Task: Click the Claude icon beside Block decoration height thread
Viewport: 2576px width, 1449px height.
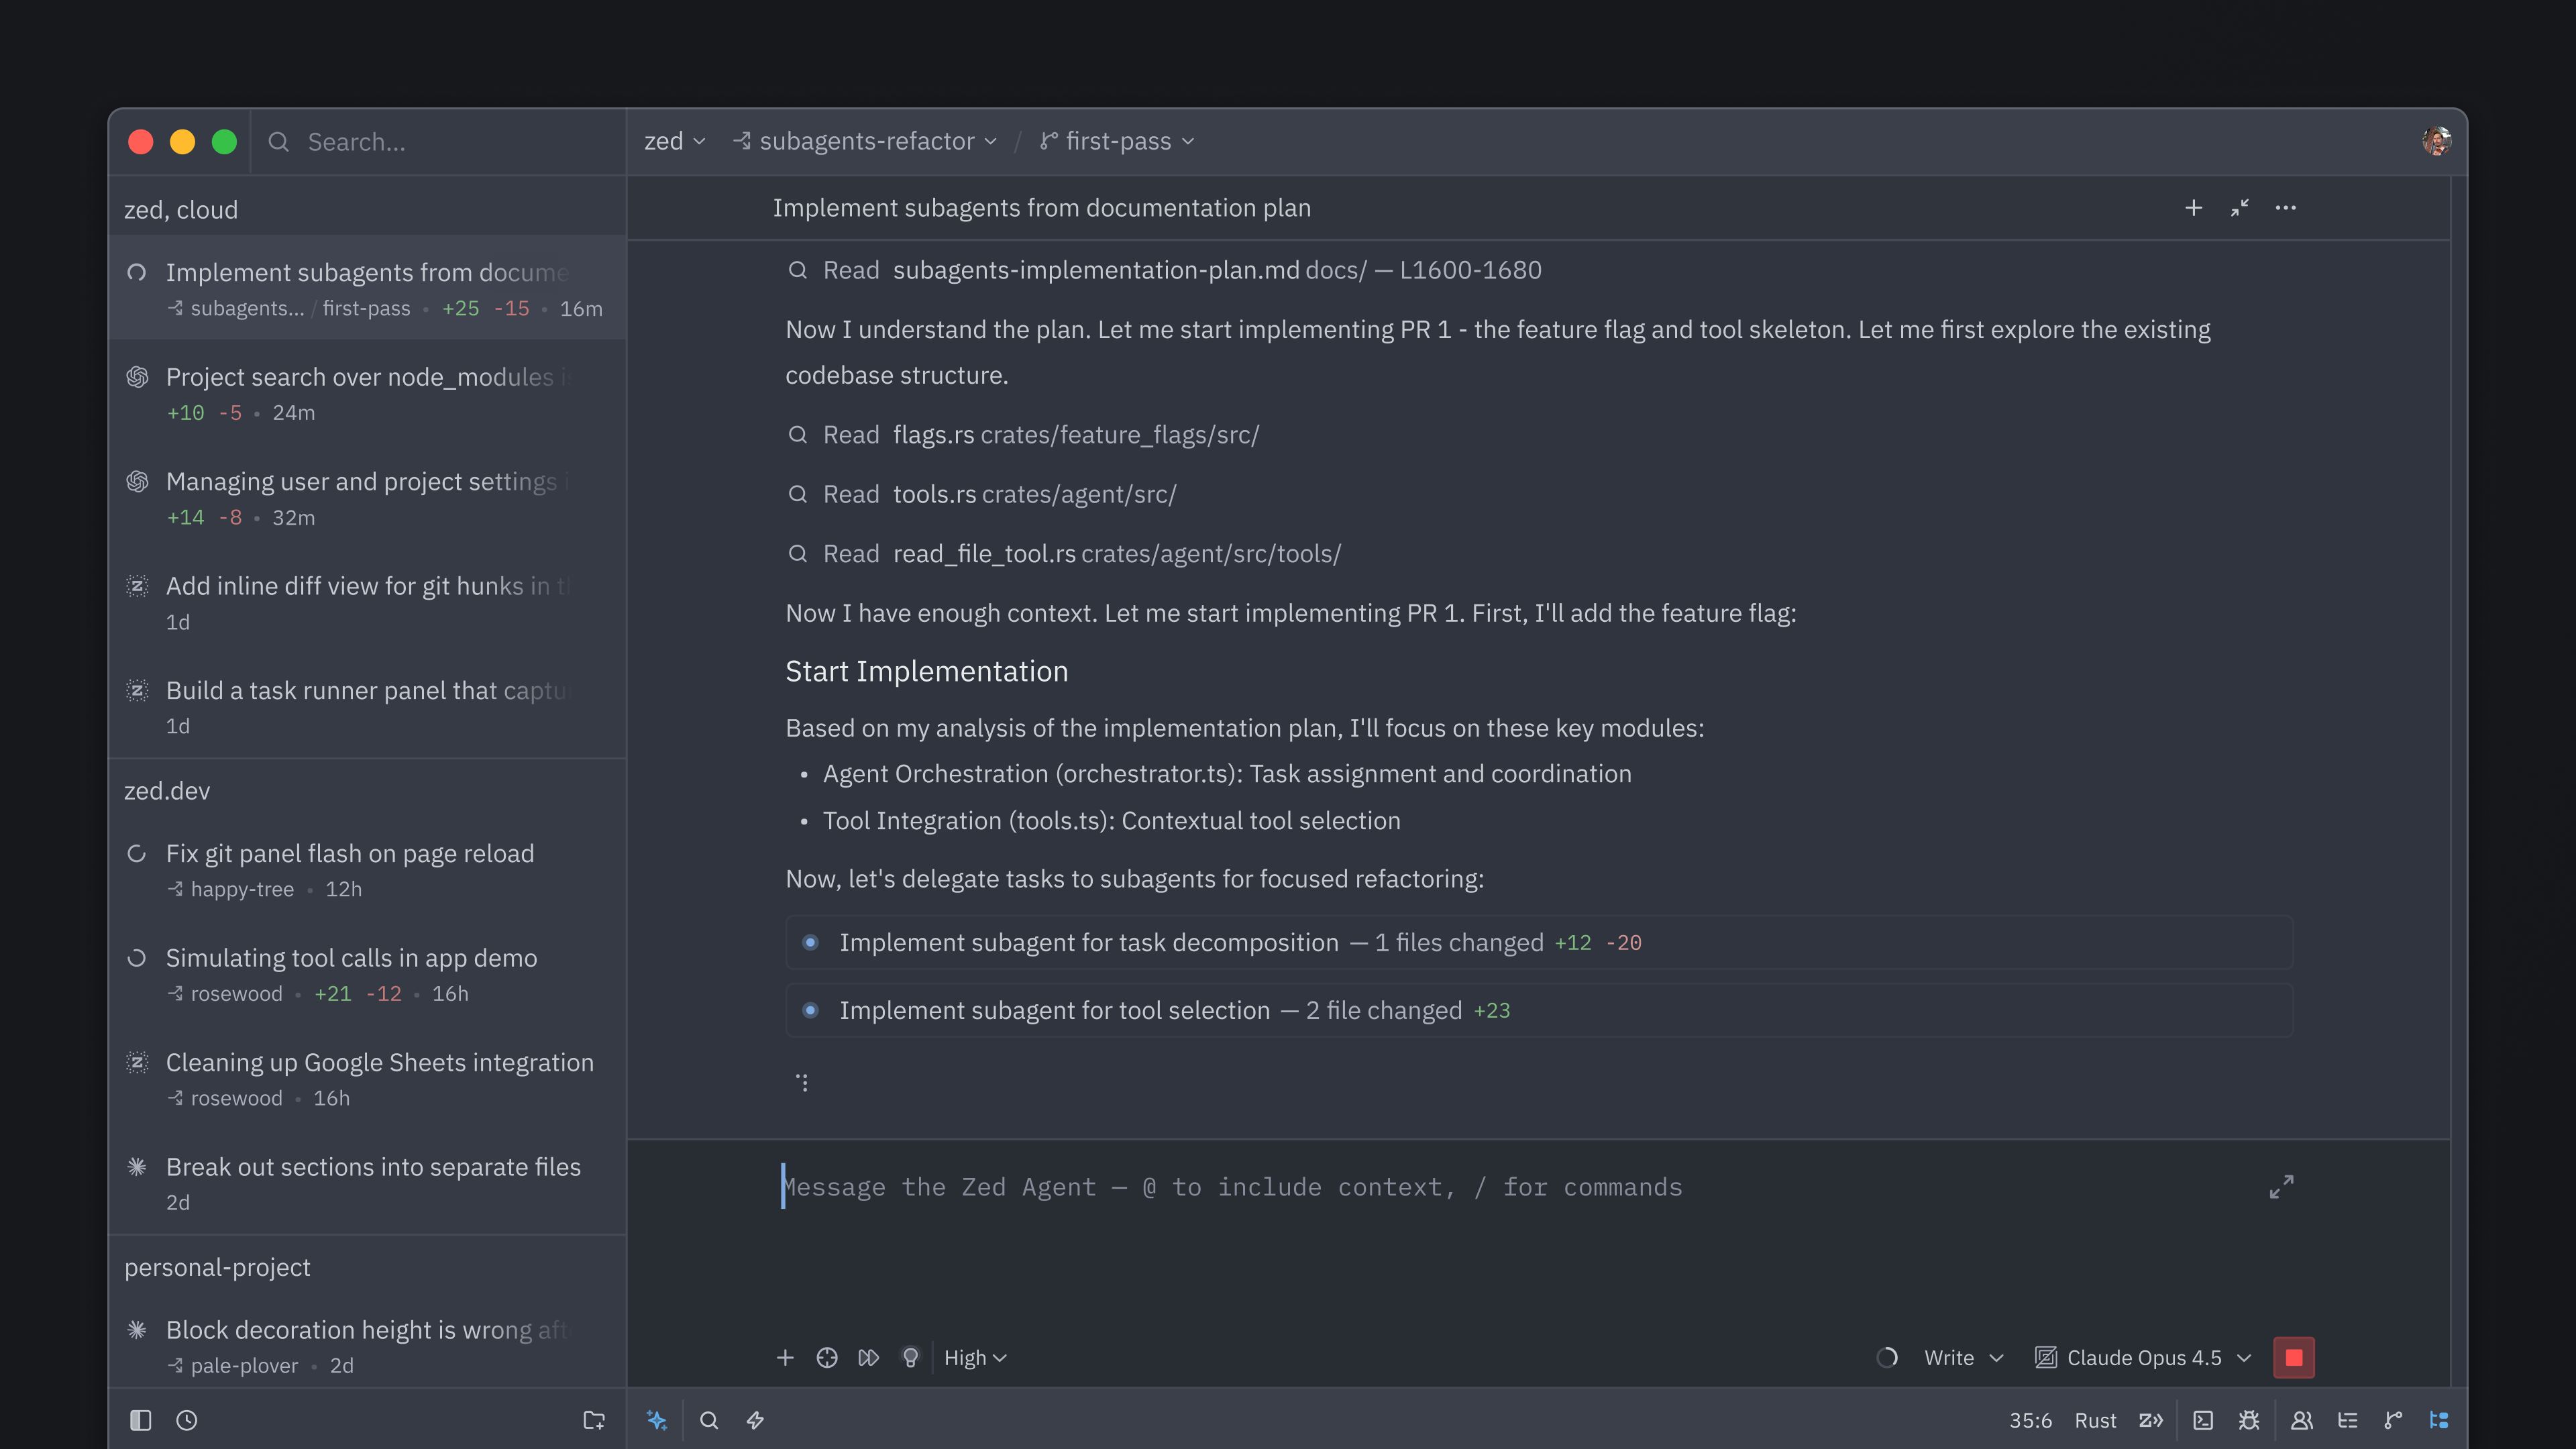Action: (137, 1329)
